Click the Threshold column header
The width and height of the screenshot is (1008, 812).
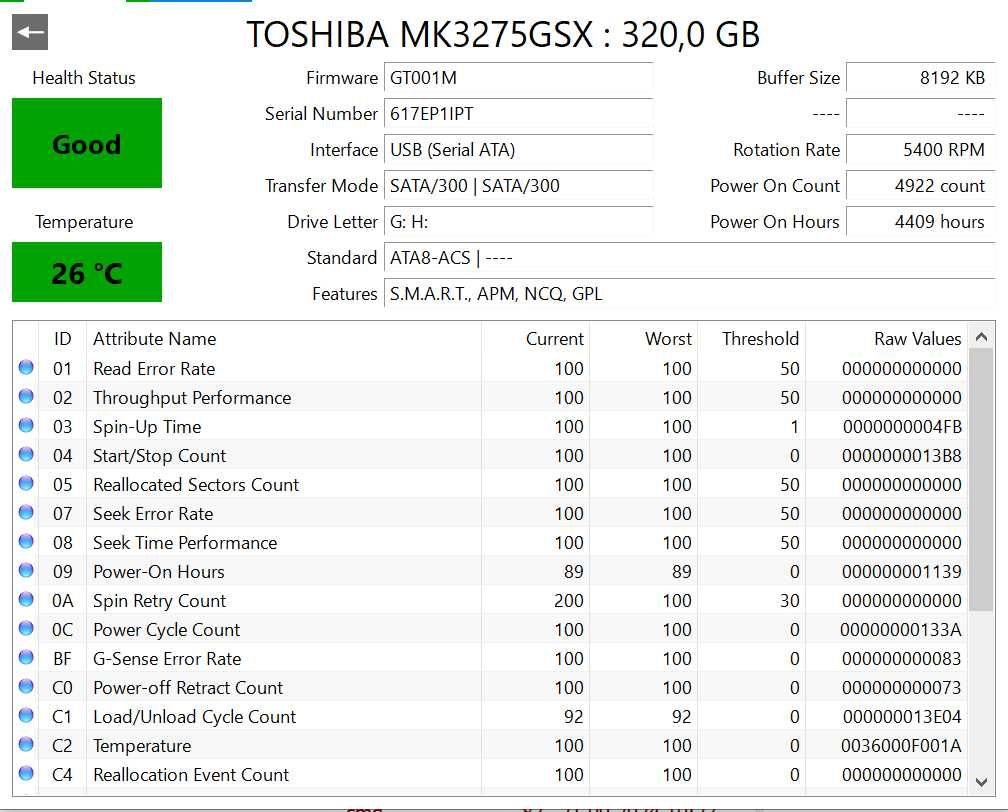752,339
